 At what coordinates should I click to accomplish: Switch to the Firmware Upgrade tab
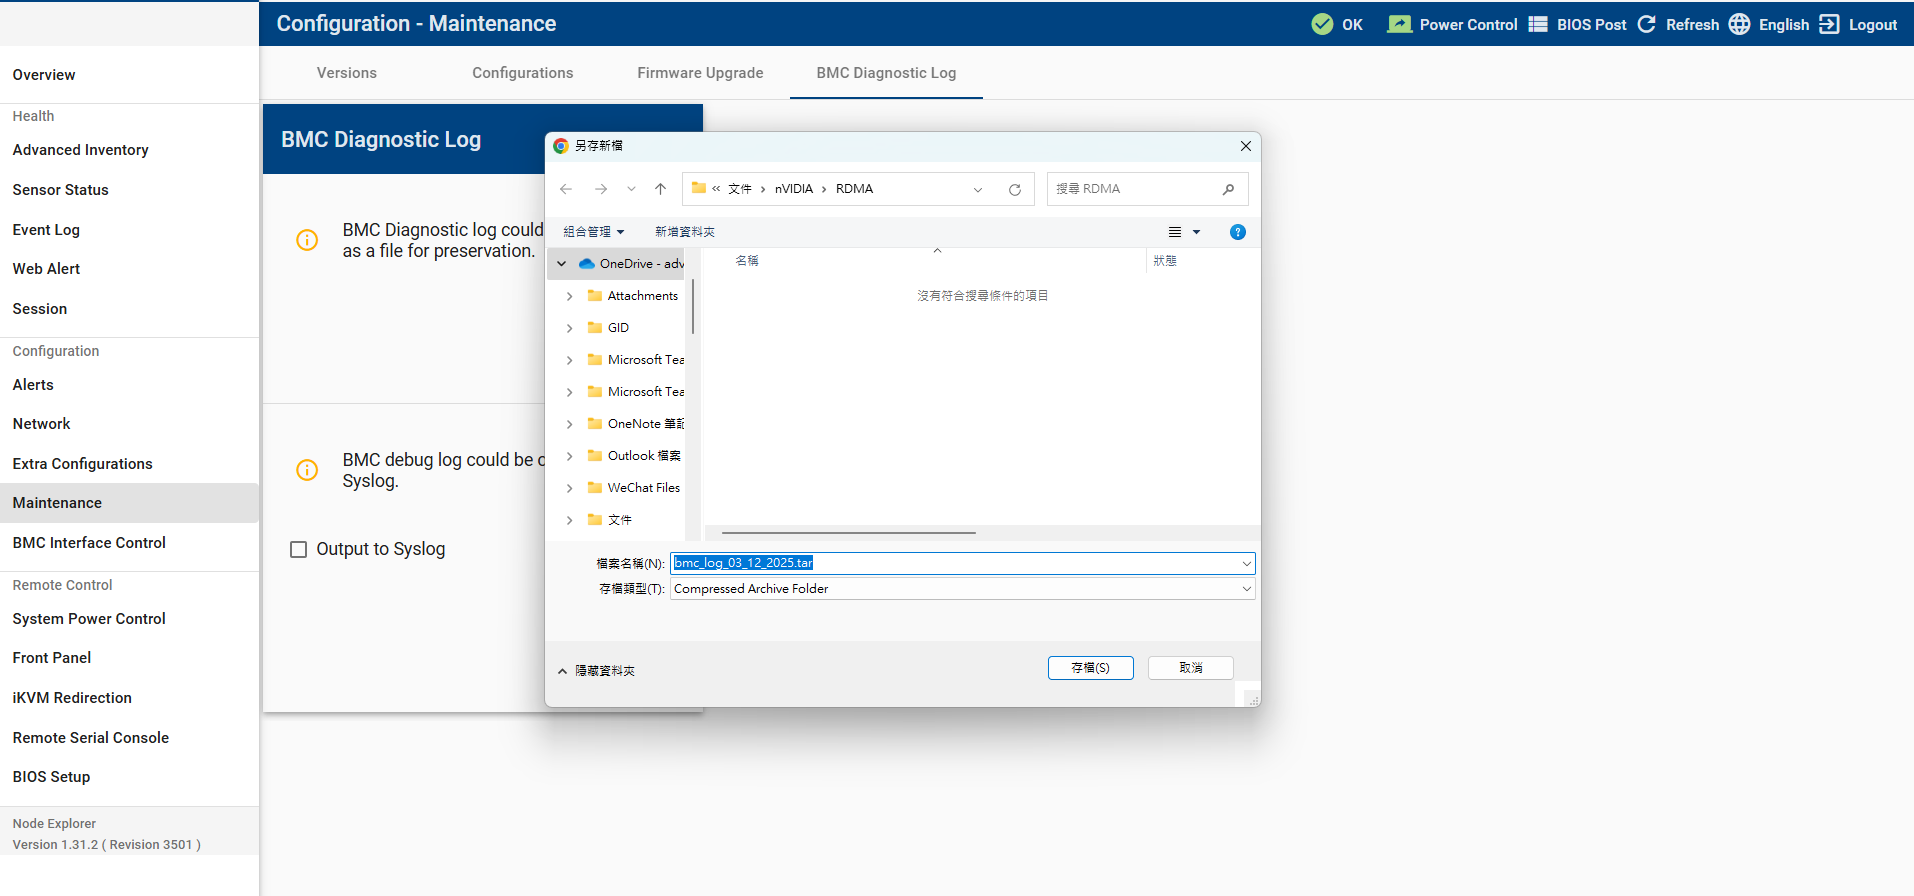[x=700, y=73]
